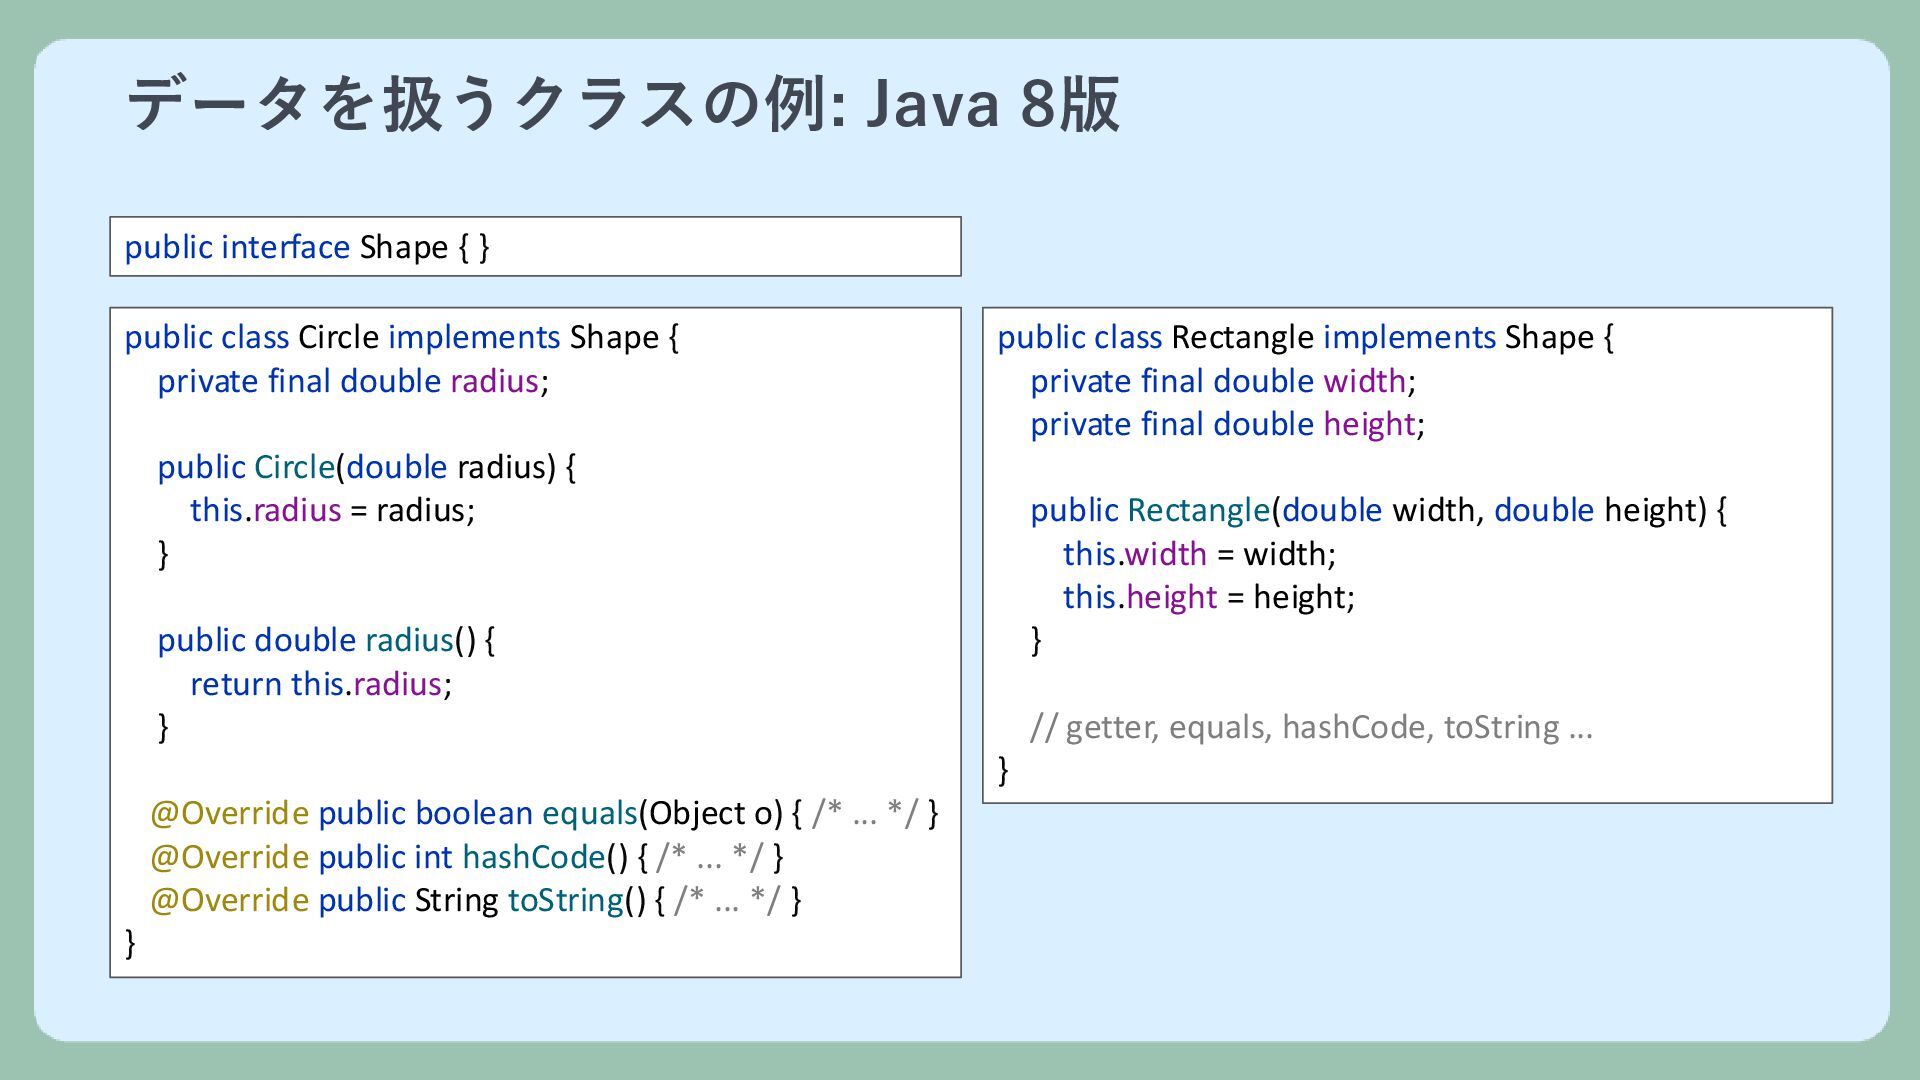The image size is (1920, 1080).
Task: Click 'Circle implements Shape' class declaration line
Action: (401, 338)
